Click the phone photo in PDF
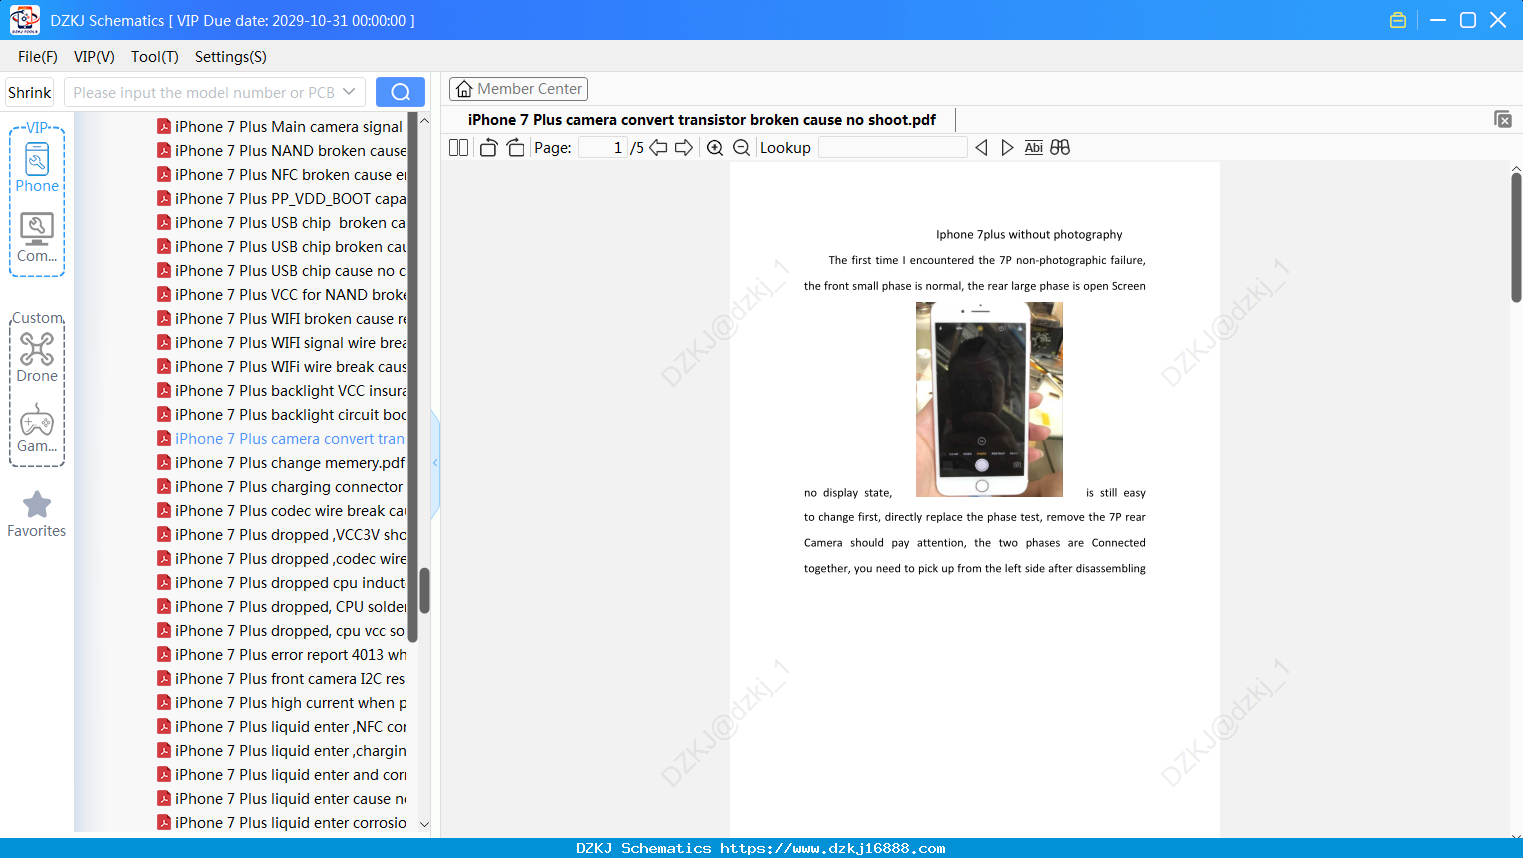The image size is (1523, 858). pos(989,399)
